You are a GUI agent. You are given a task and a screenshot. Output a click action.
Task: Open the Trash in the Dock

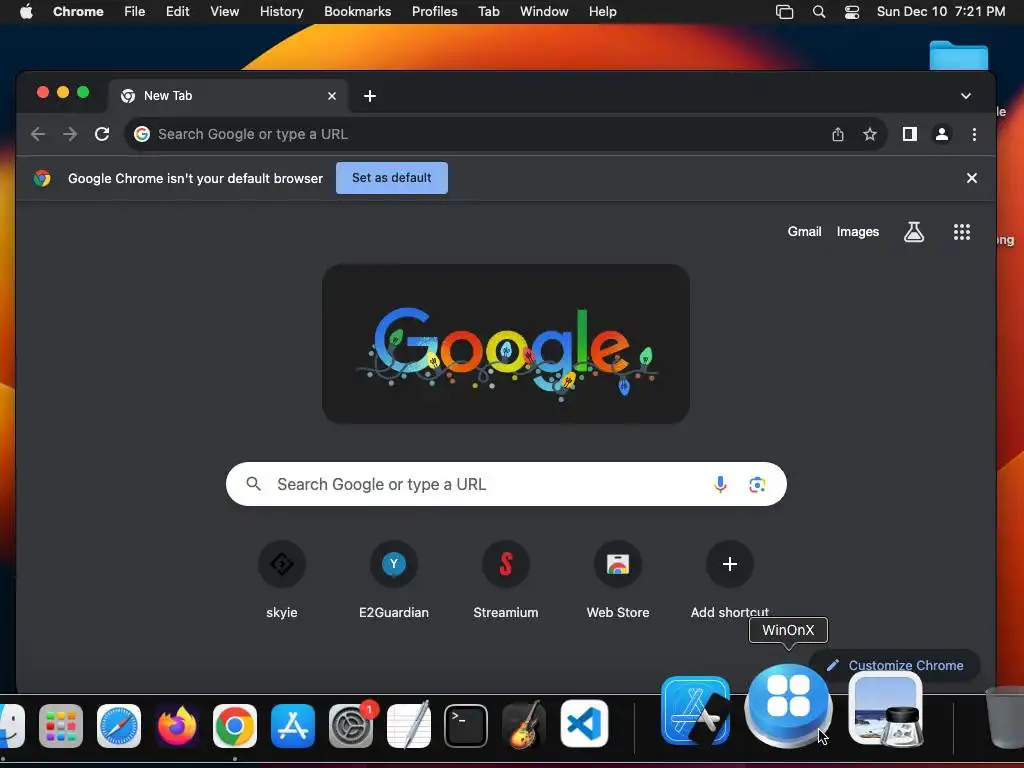[1004, 716]
